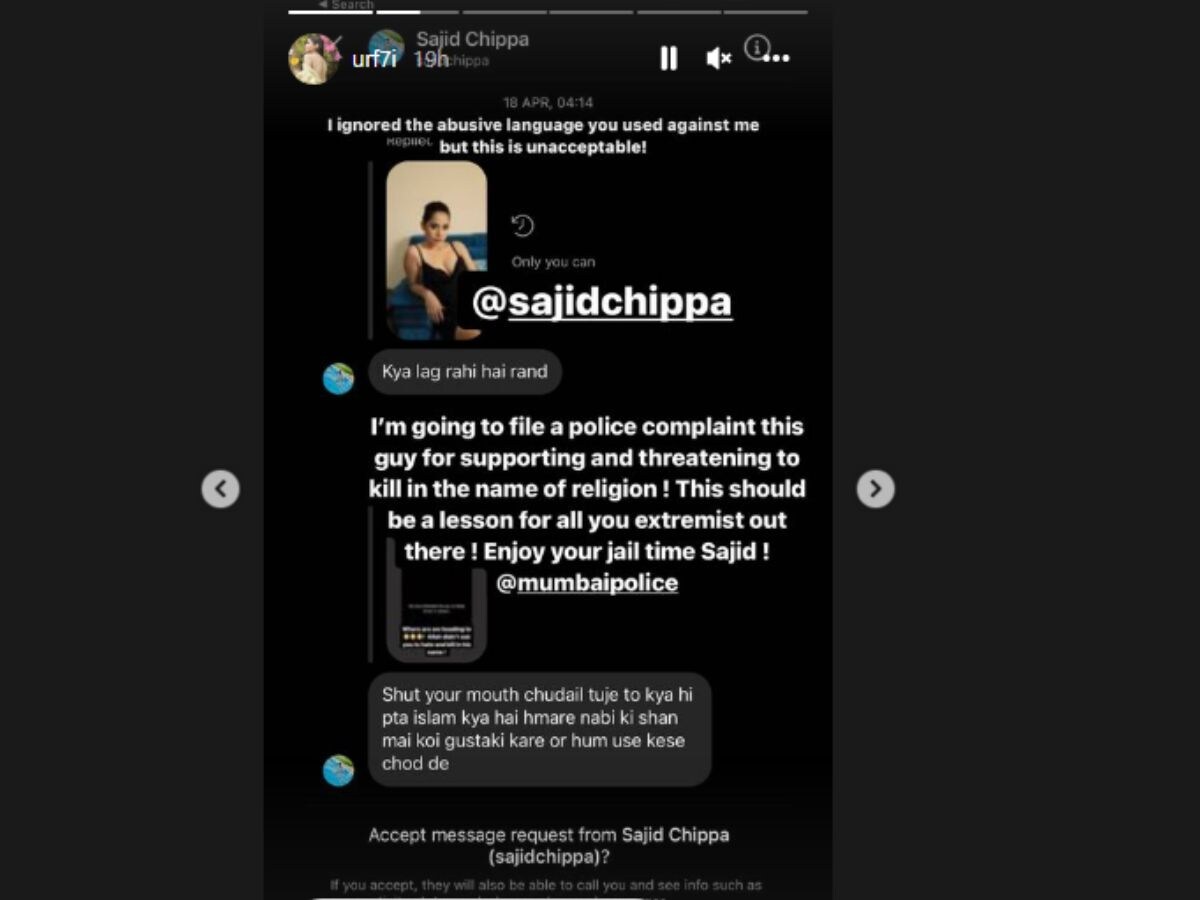The width and height of the screenshot is (1200, 900).
Task: Tap the @mumbaipolice mention link
Action: click(x=587, y=583)
